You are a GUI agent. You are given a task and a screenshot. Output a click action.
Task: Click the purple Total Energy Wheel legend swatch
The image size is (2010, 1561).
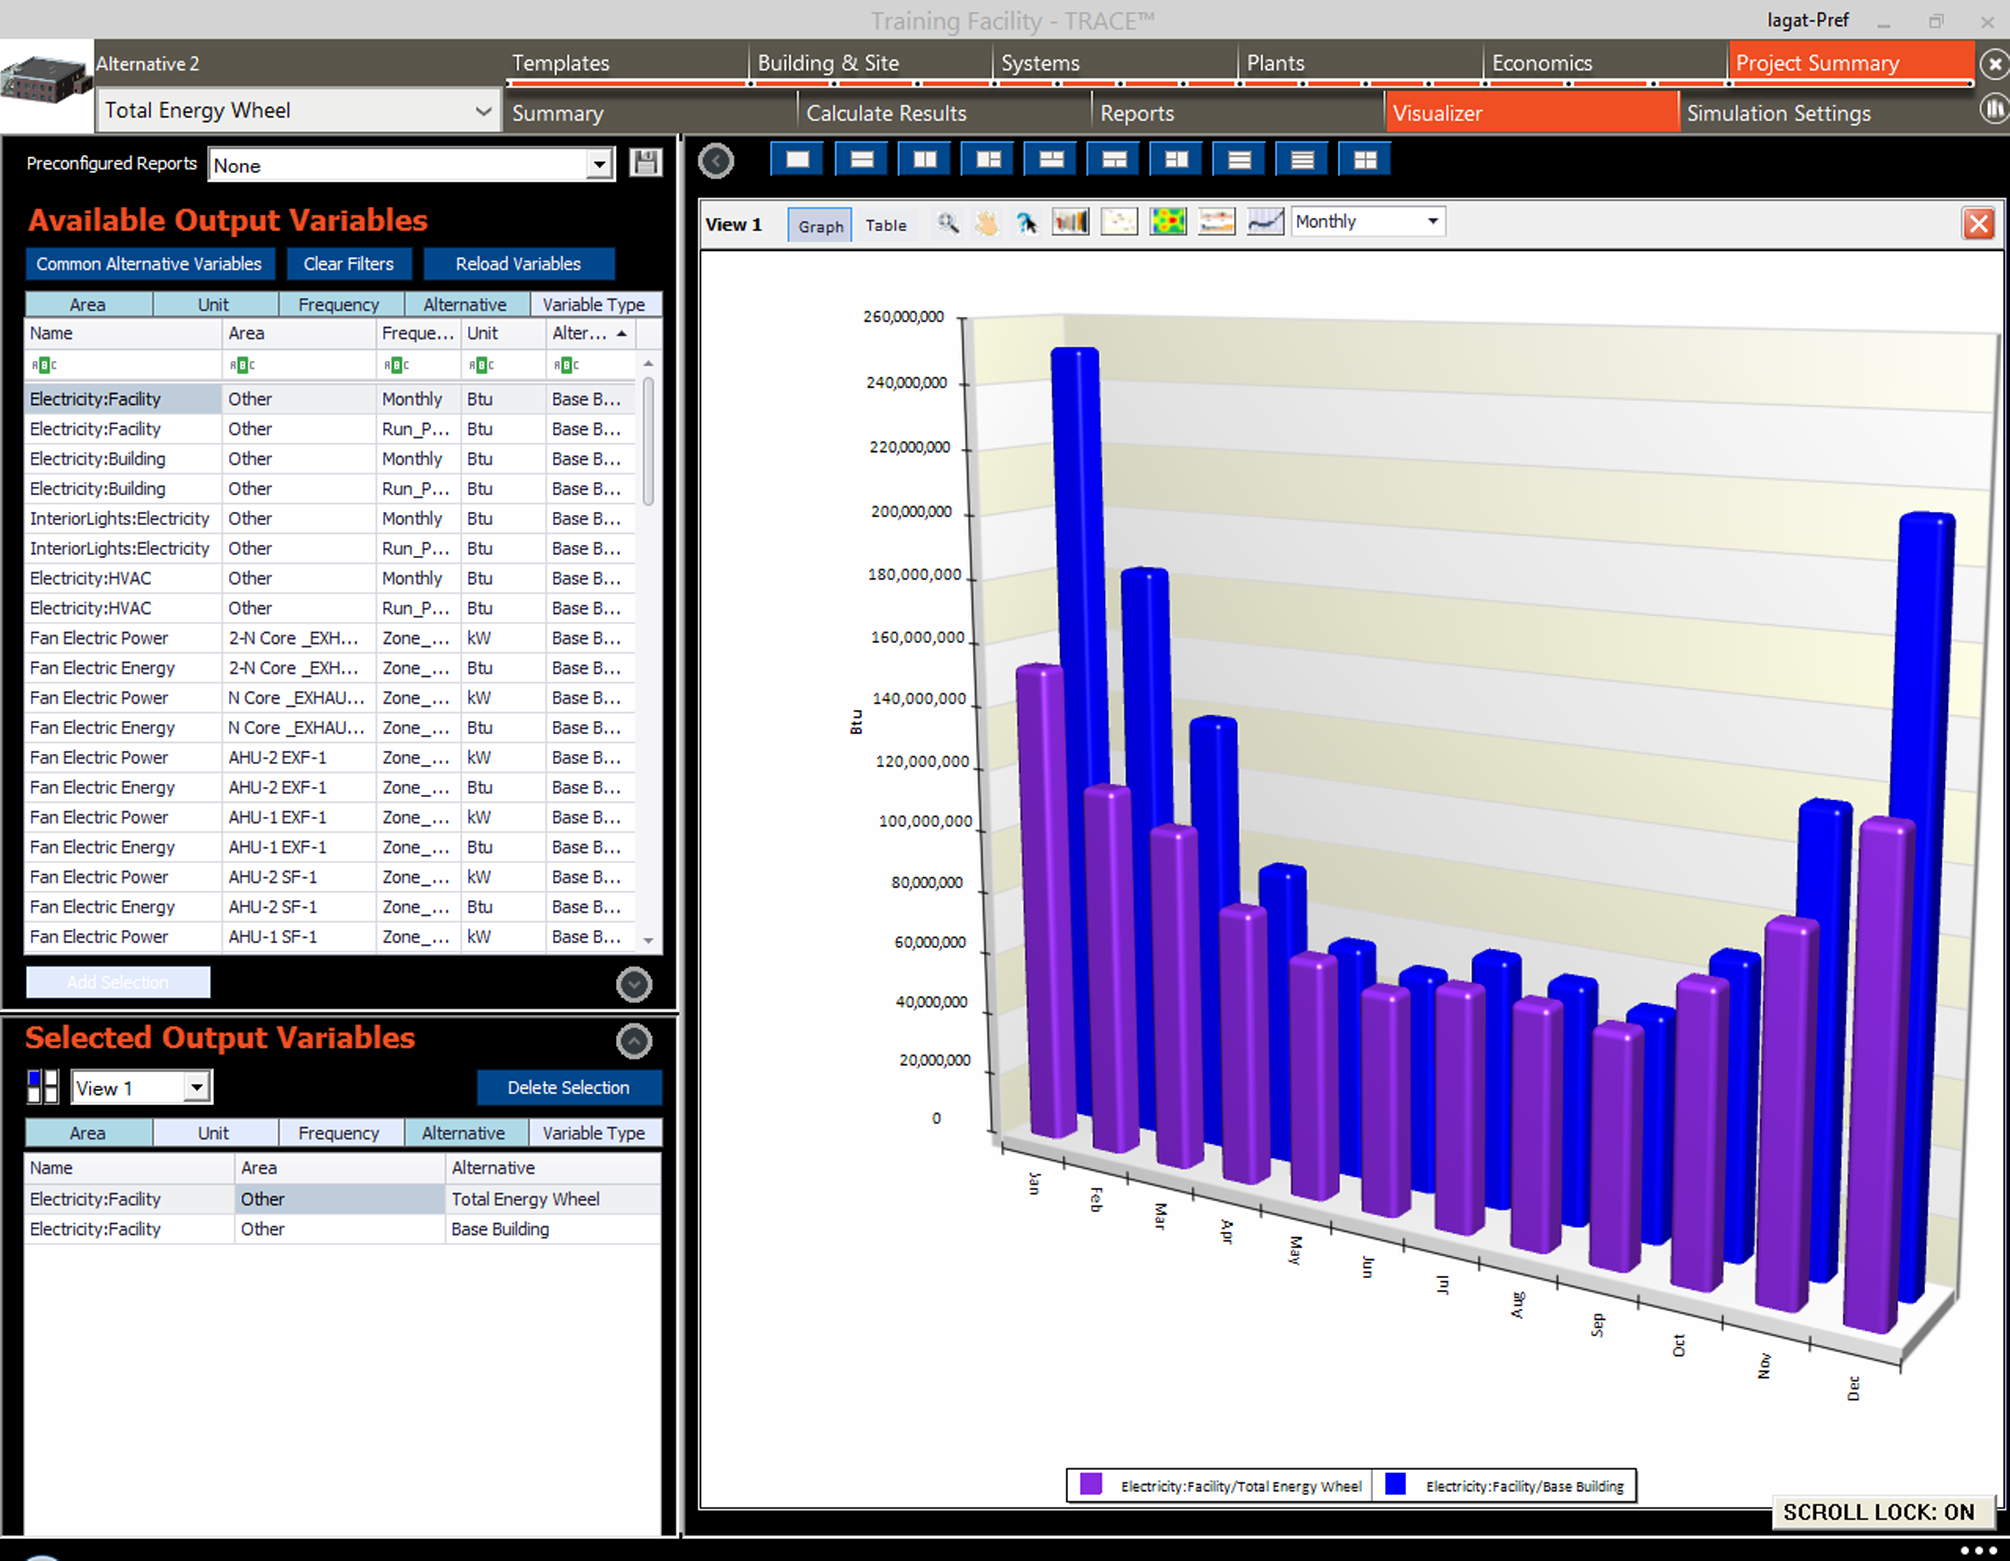pos(1089,1485)
